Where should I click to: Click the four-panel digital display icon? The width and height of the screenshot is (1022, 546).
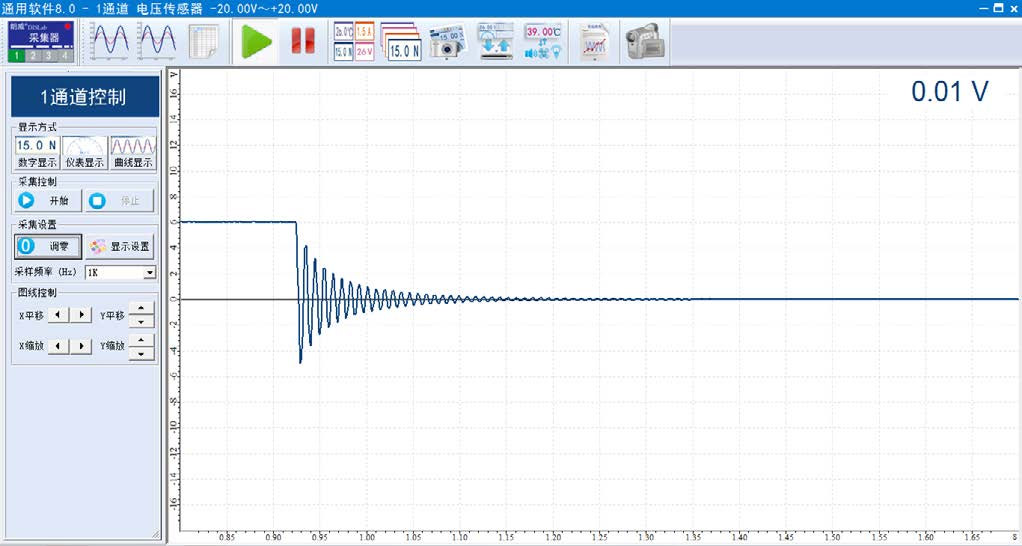[x=355, y=42]
